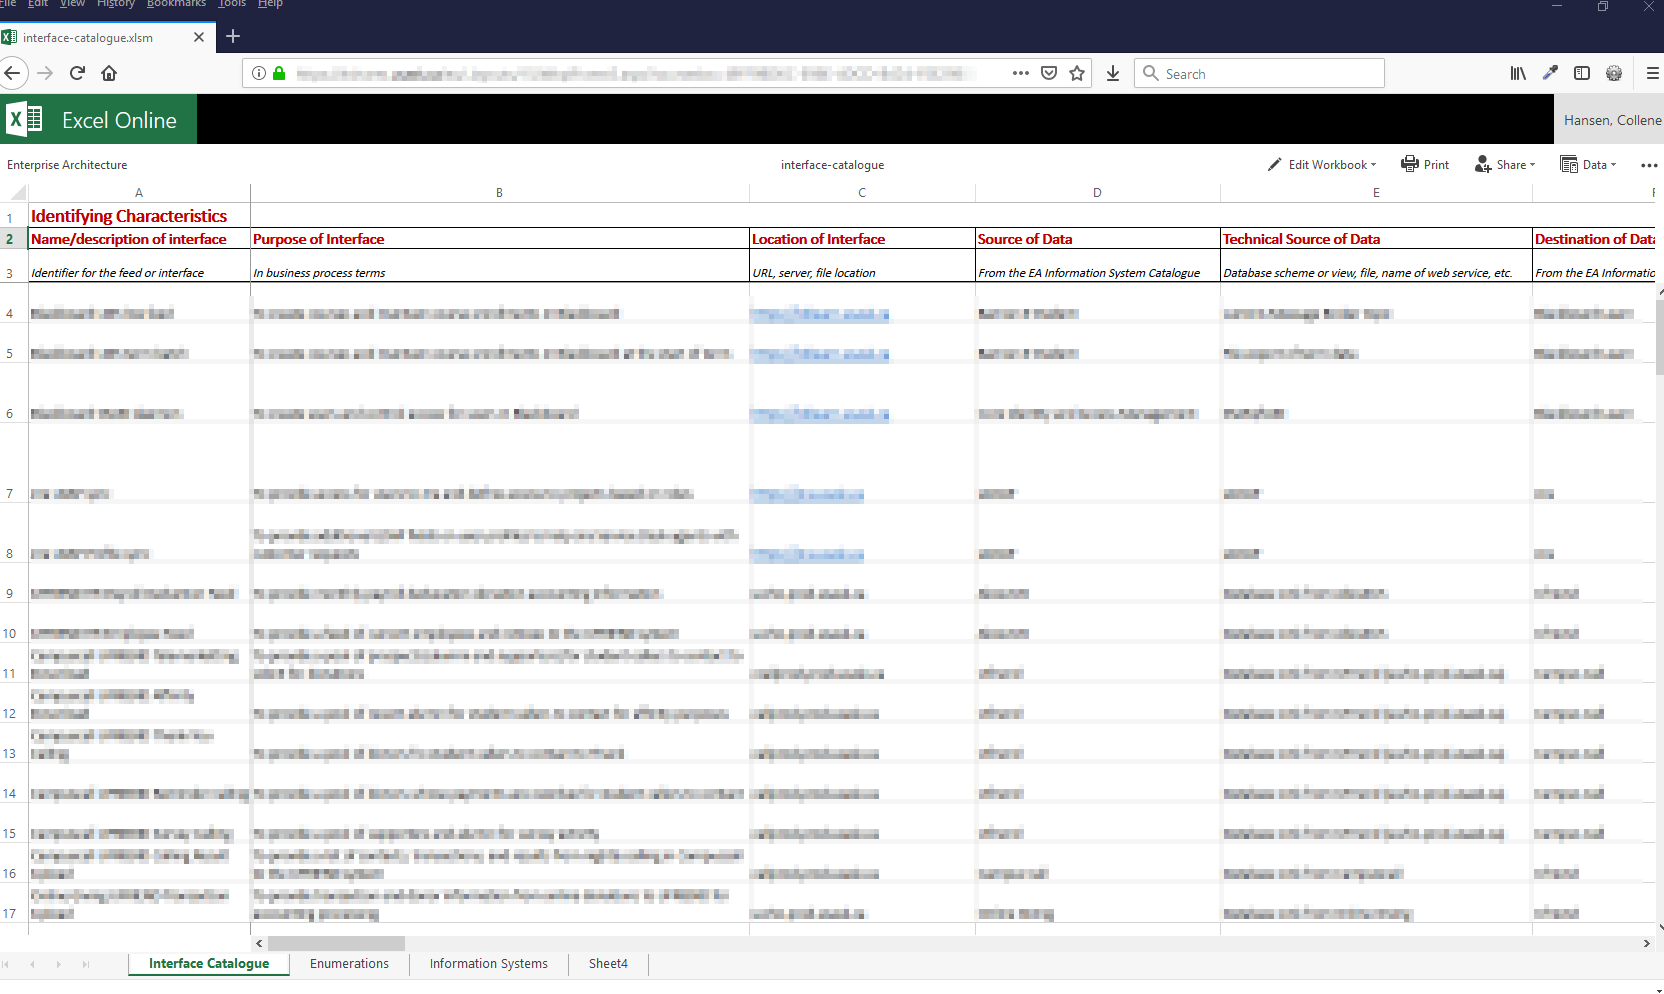Expand the Edit Workbook dropdown
The image size is (1664, 994).
pos(1322,165)
